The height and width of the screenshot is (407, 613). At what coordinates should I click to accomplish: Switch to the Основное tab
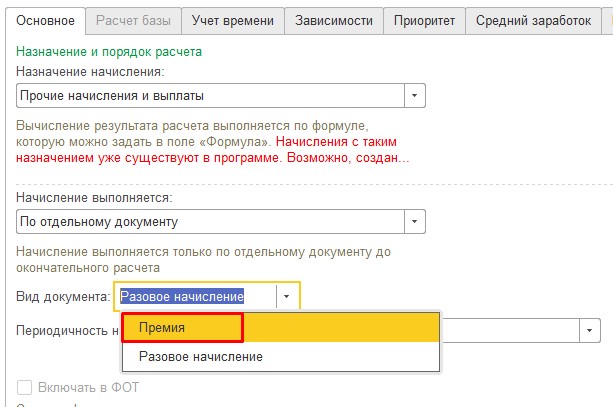[x=45, y=21]
